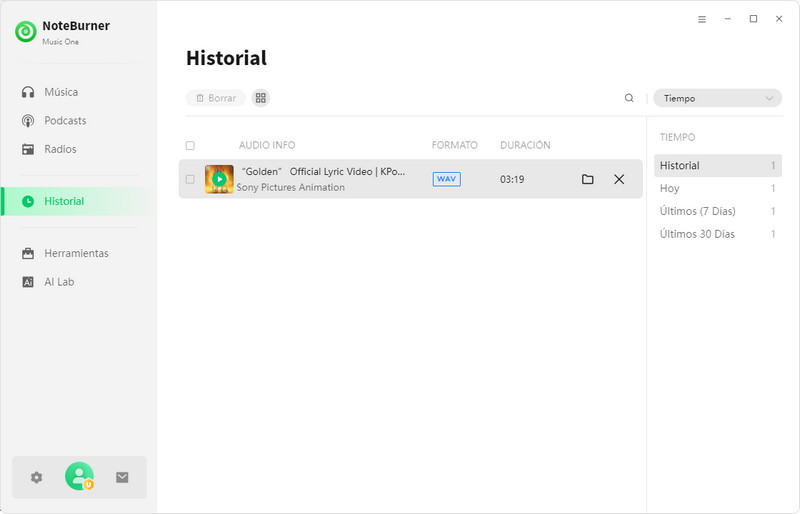Click the FORMATO column header
The height and width of the screenshot is (514, 800).
(455, 145)
